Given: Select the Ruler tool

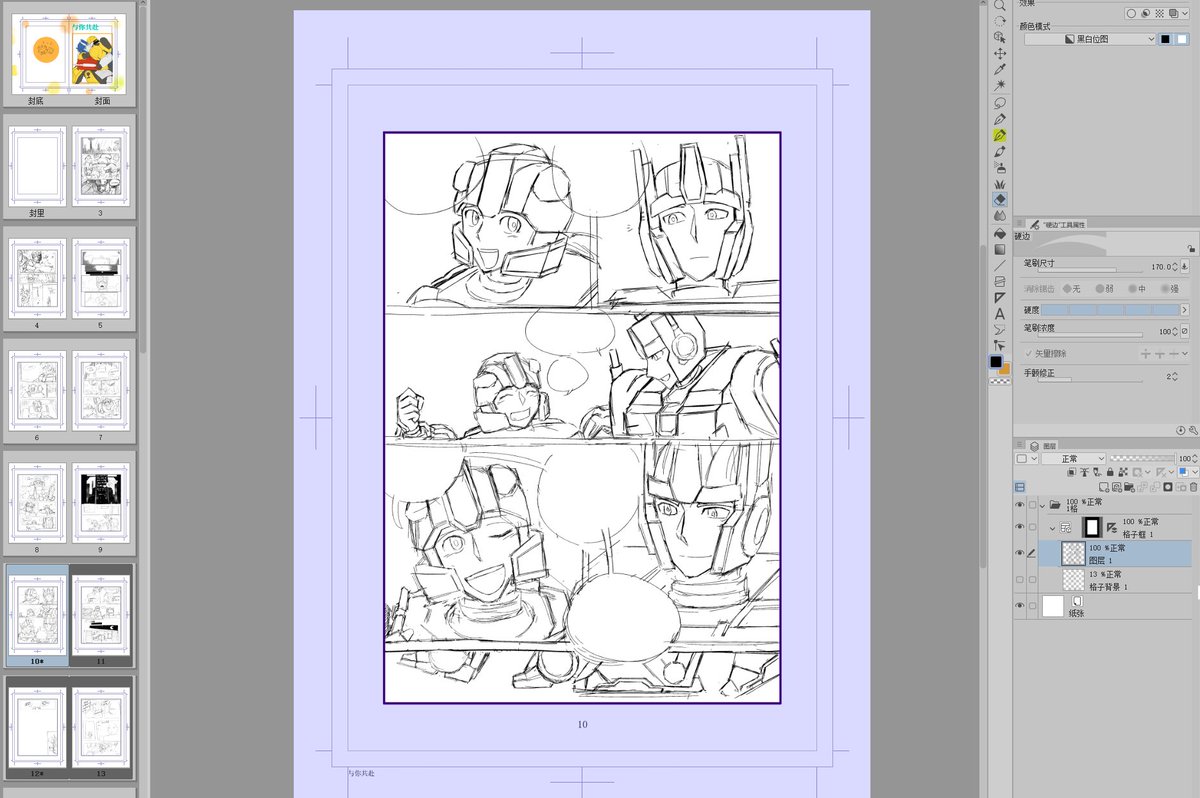Looking at the screenshot, I should pyautogui.click(x=999, y=297).
